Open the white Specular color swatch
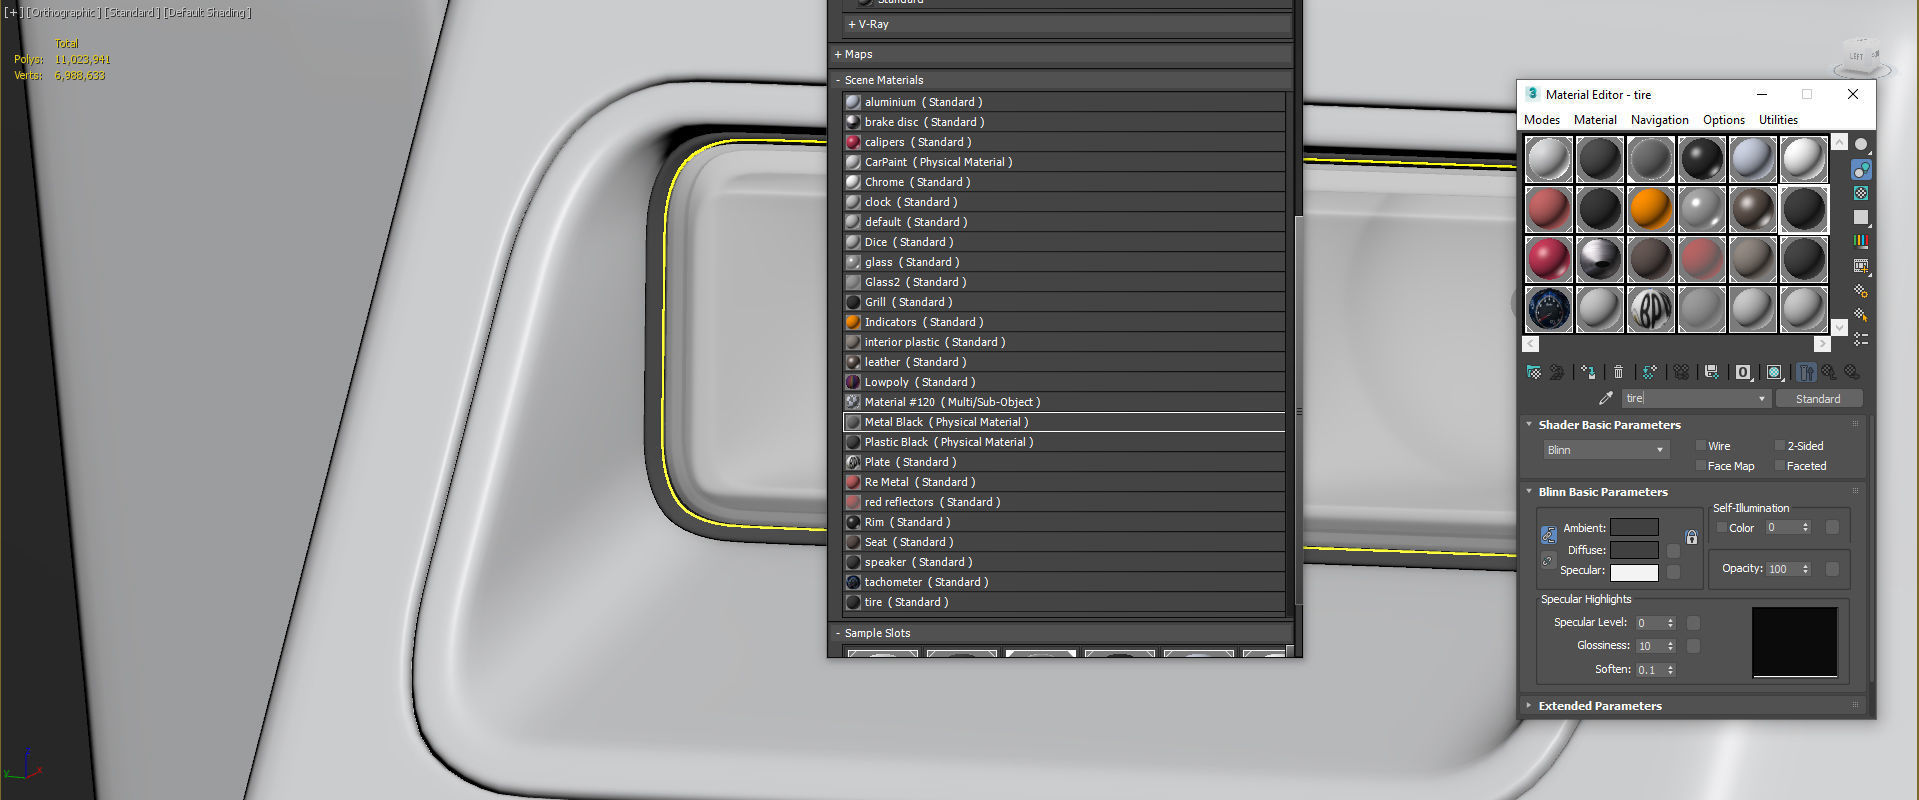 pyautogui.click(x=1634, y=572)
